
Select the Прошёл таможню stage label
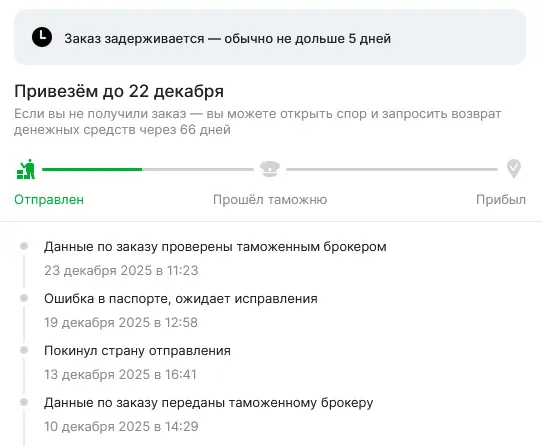point(270,200)
